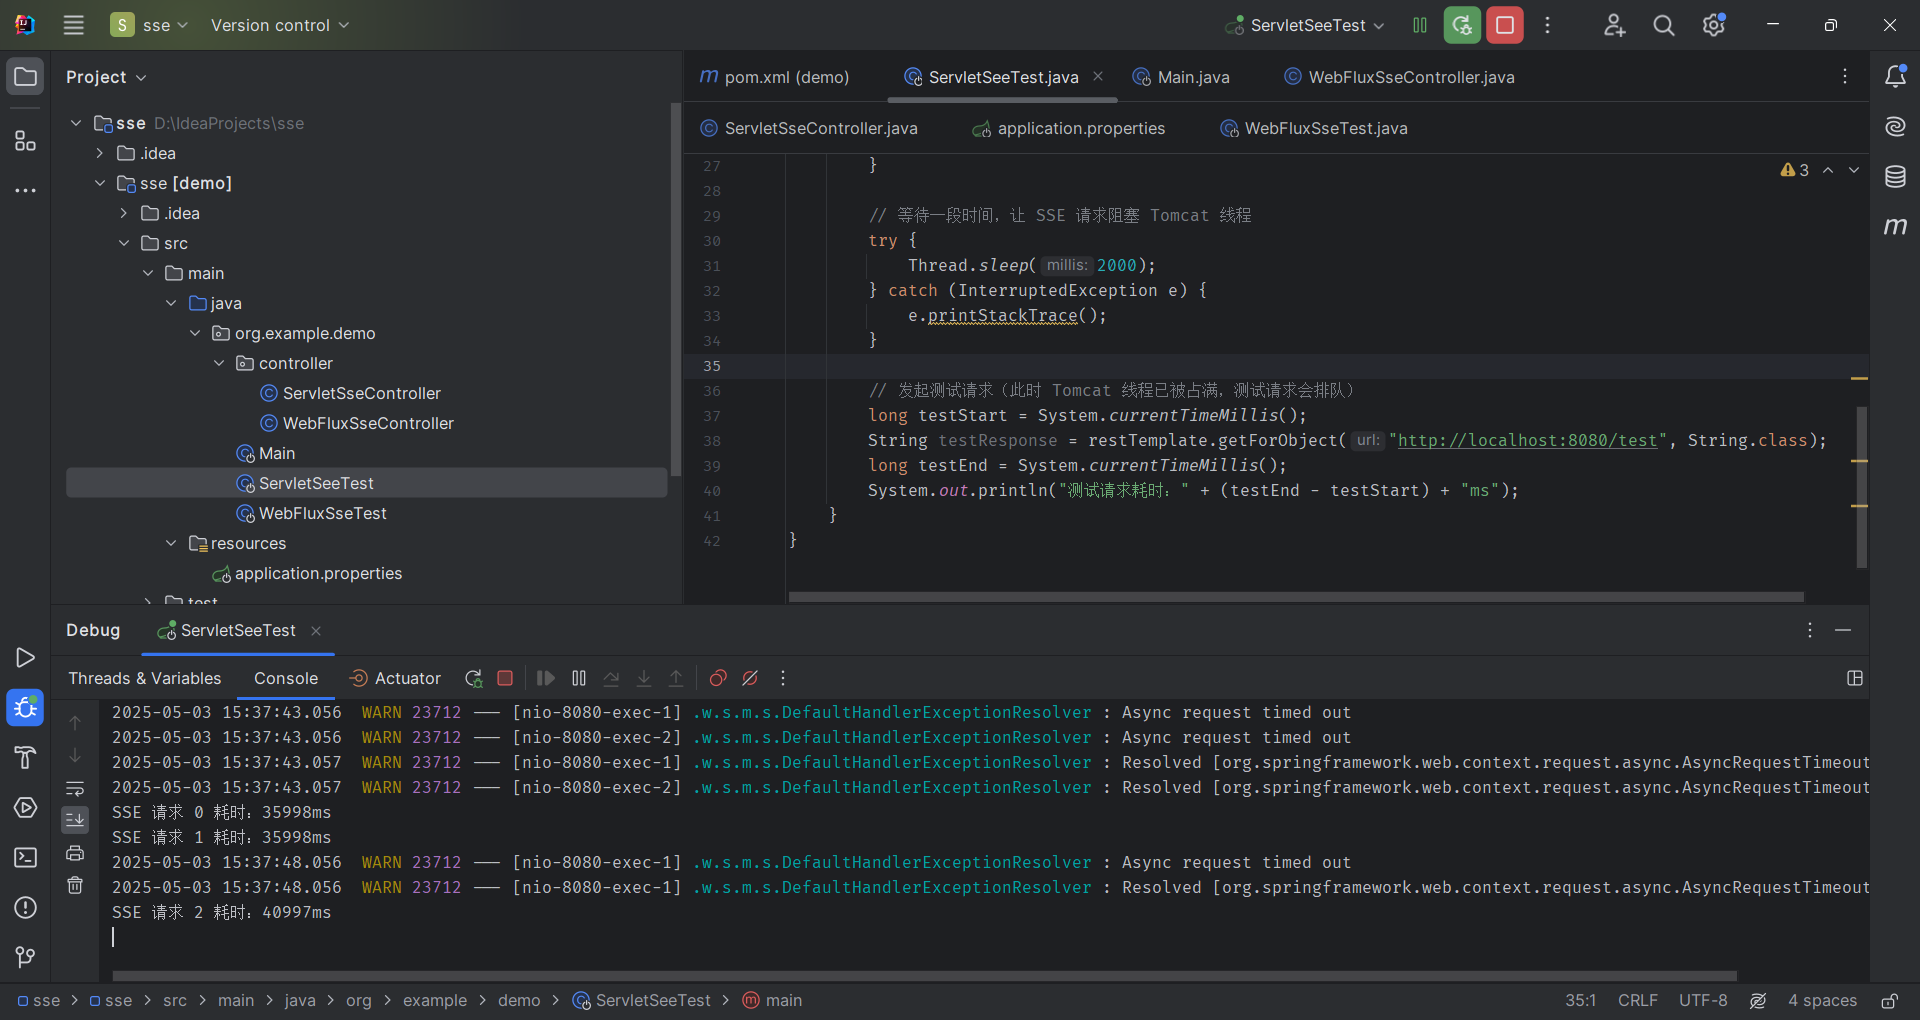The height and width of the screenshot is (1020, 1920).
Task: Select WebFluxSseTest in project tree
Action: click(322, 513)
